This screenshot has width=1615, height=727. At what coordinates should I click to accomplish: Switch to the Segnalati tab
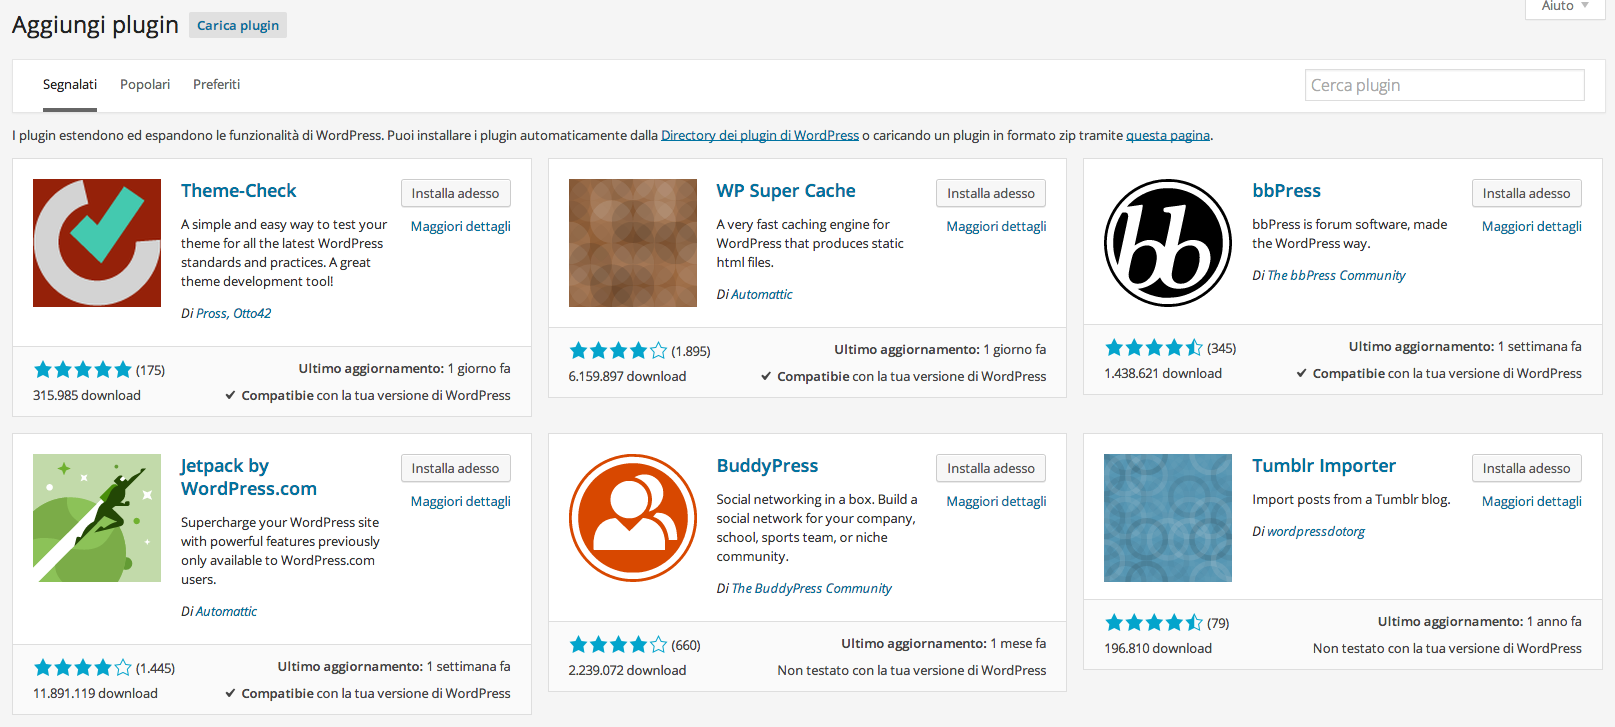coord(70,85)
